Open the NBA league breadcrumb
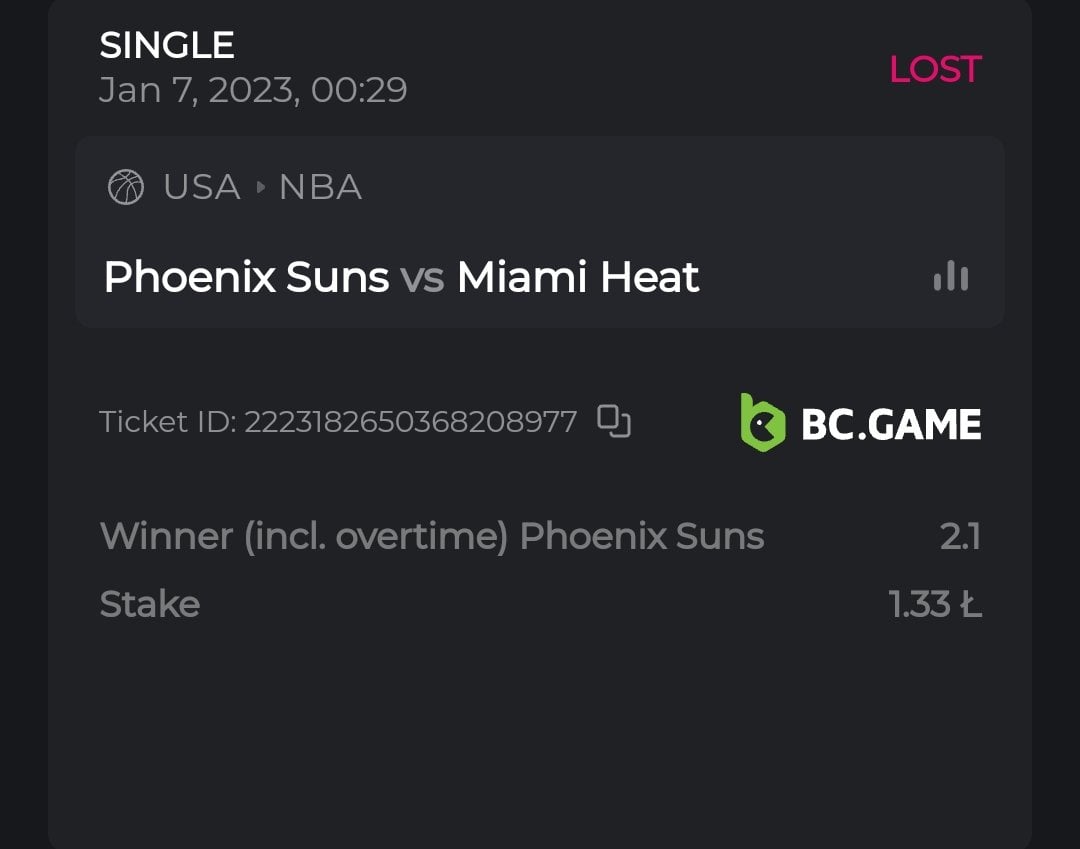The image size is (1080, 849). click(320, 187)
